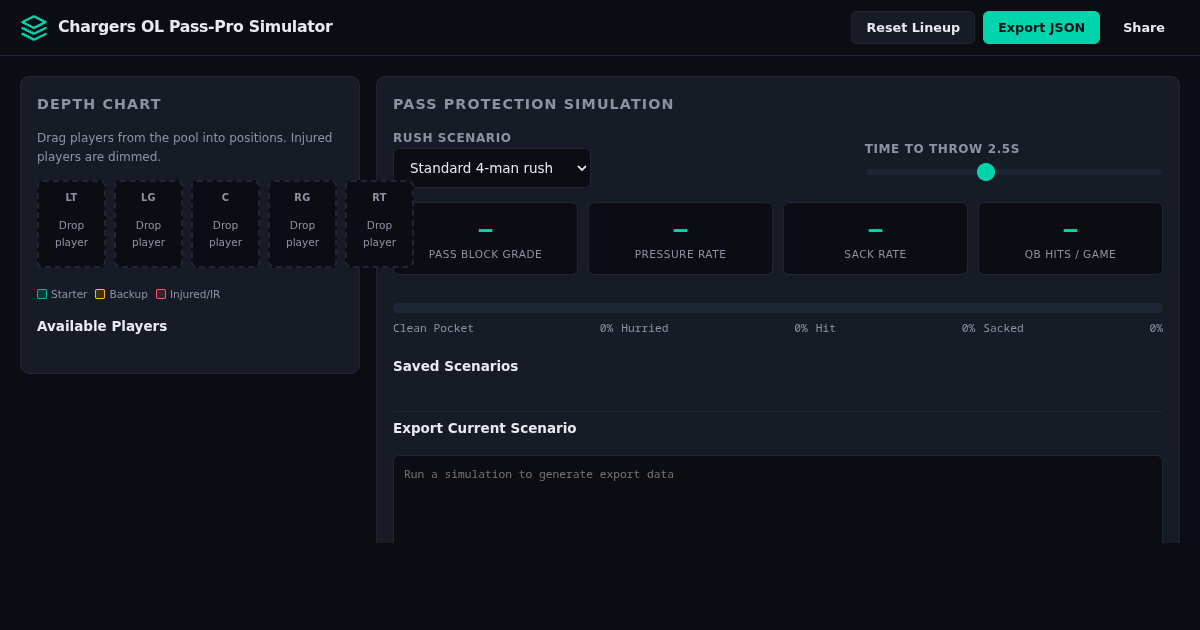Select the RG drop slot
This screenshot has height=630, width=1200.
pos(302,224)
